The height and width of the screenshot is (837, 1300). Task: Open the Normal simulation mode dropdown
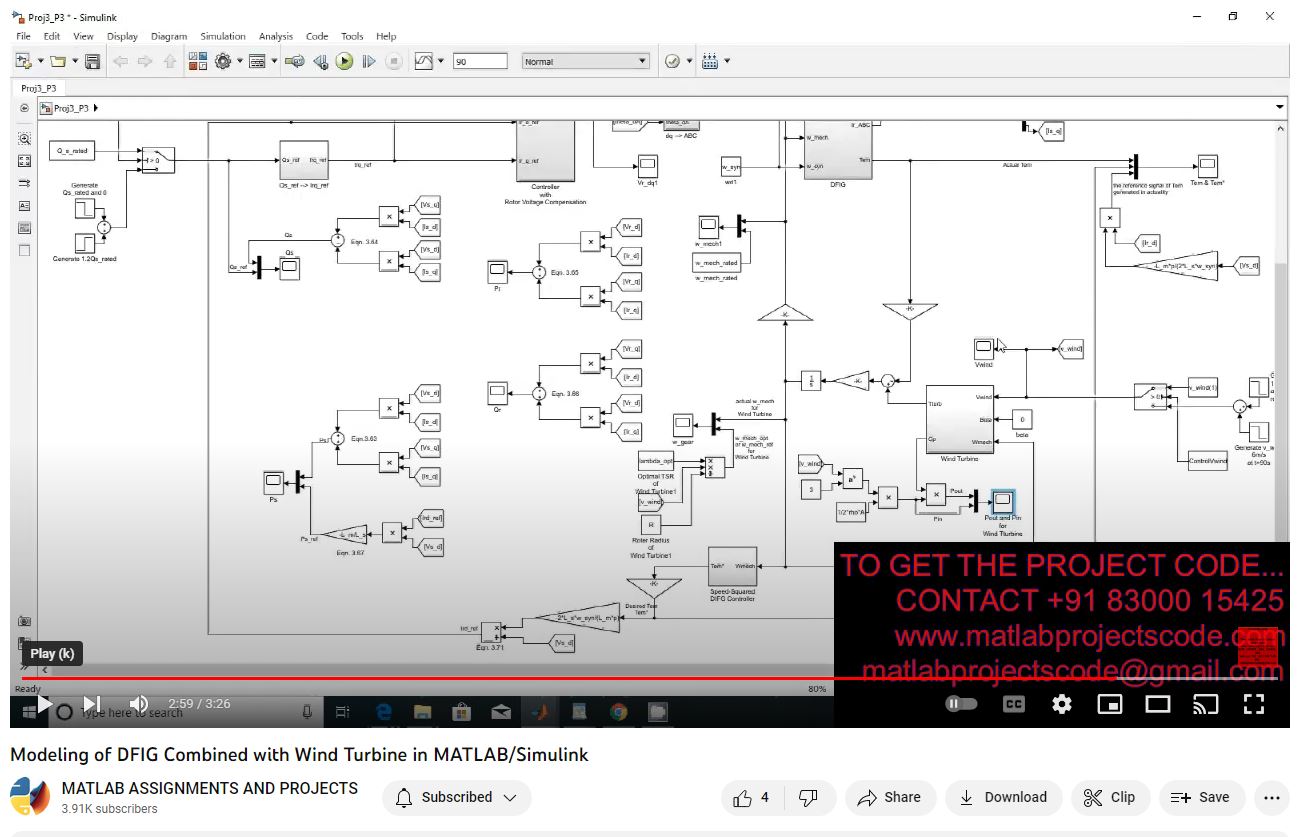coord(586,62)
